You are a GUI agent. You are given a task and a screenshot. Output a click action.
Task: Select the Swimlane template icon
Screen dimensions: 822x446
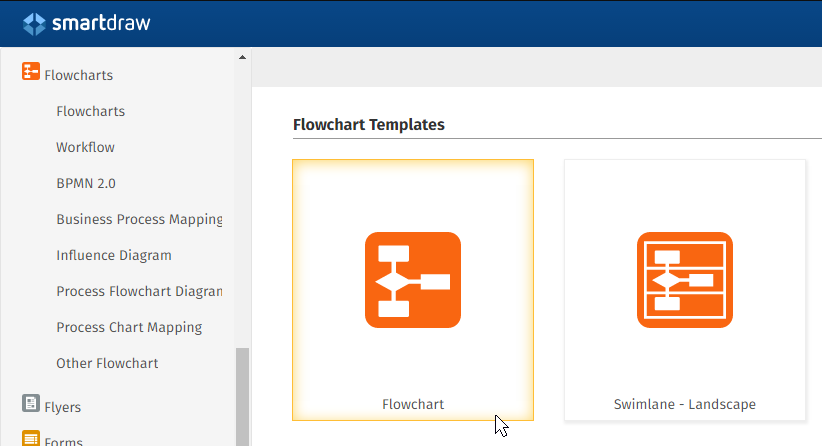684,280
